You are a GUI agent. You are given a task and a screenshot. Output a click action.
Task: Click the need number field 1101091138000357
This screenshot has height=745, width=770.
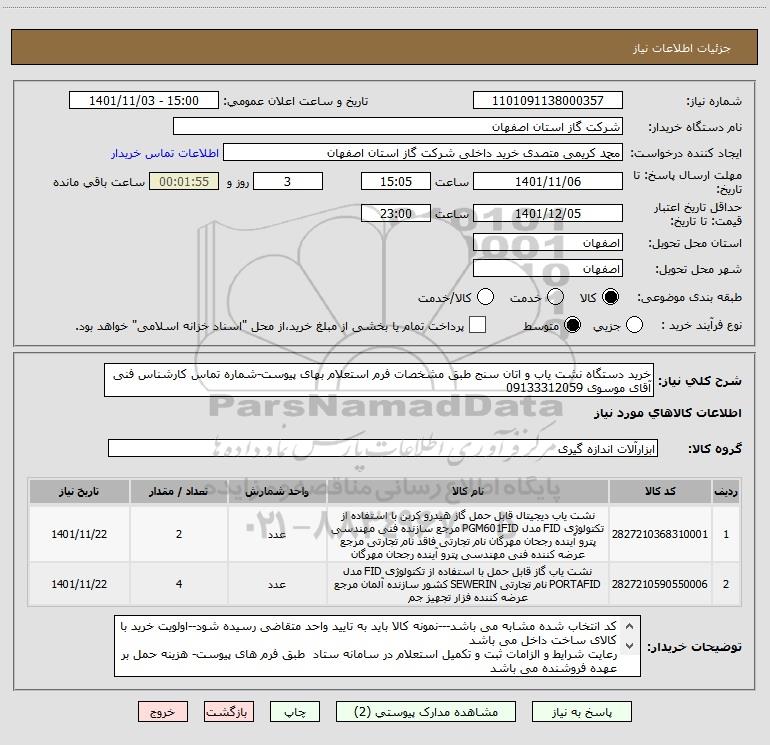tap(548, 101)
